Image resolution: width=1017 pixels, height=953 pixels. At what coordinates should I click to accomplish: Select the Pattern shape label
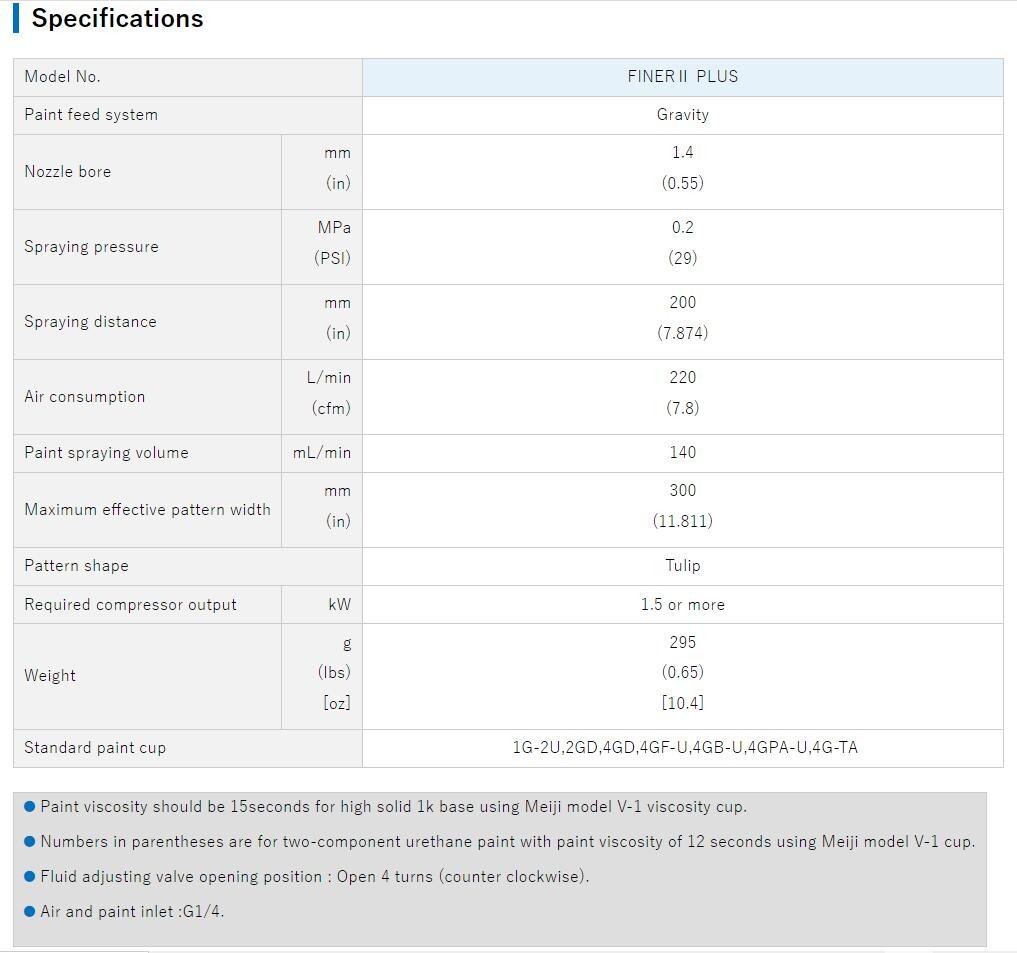[x=77, y=566]
